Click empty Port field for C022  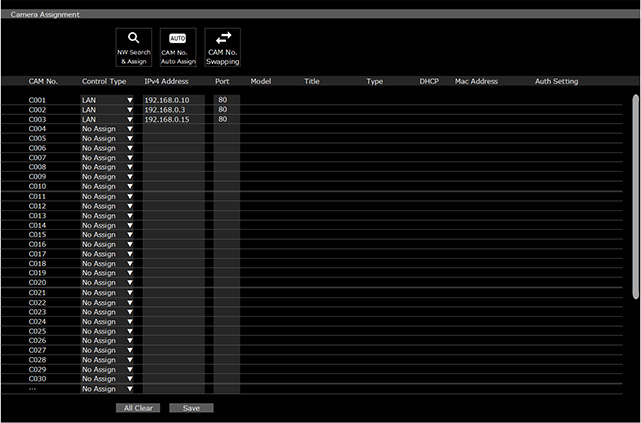[x=226, y=302]
